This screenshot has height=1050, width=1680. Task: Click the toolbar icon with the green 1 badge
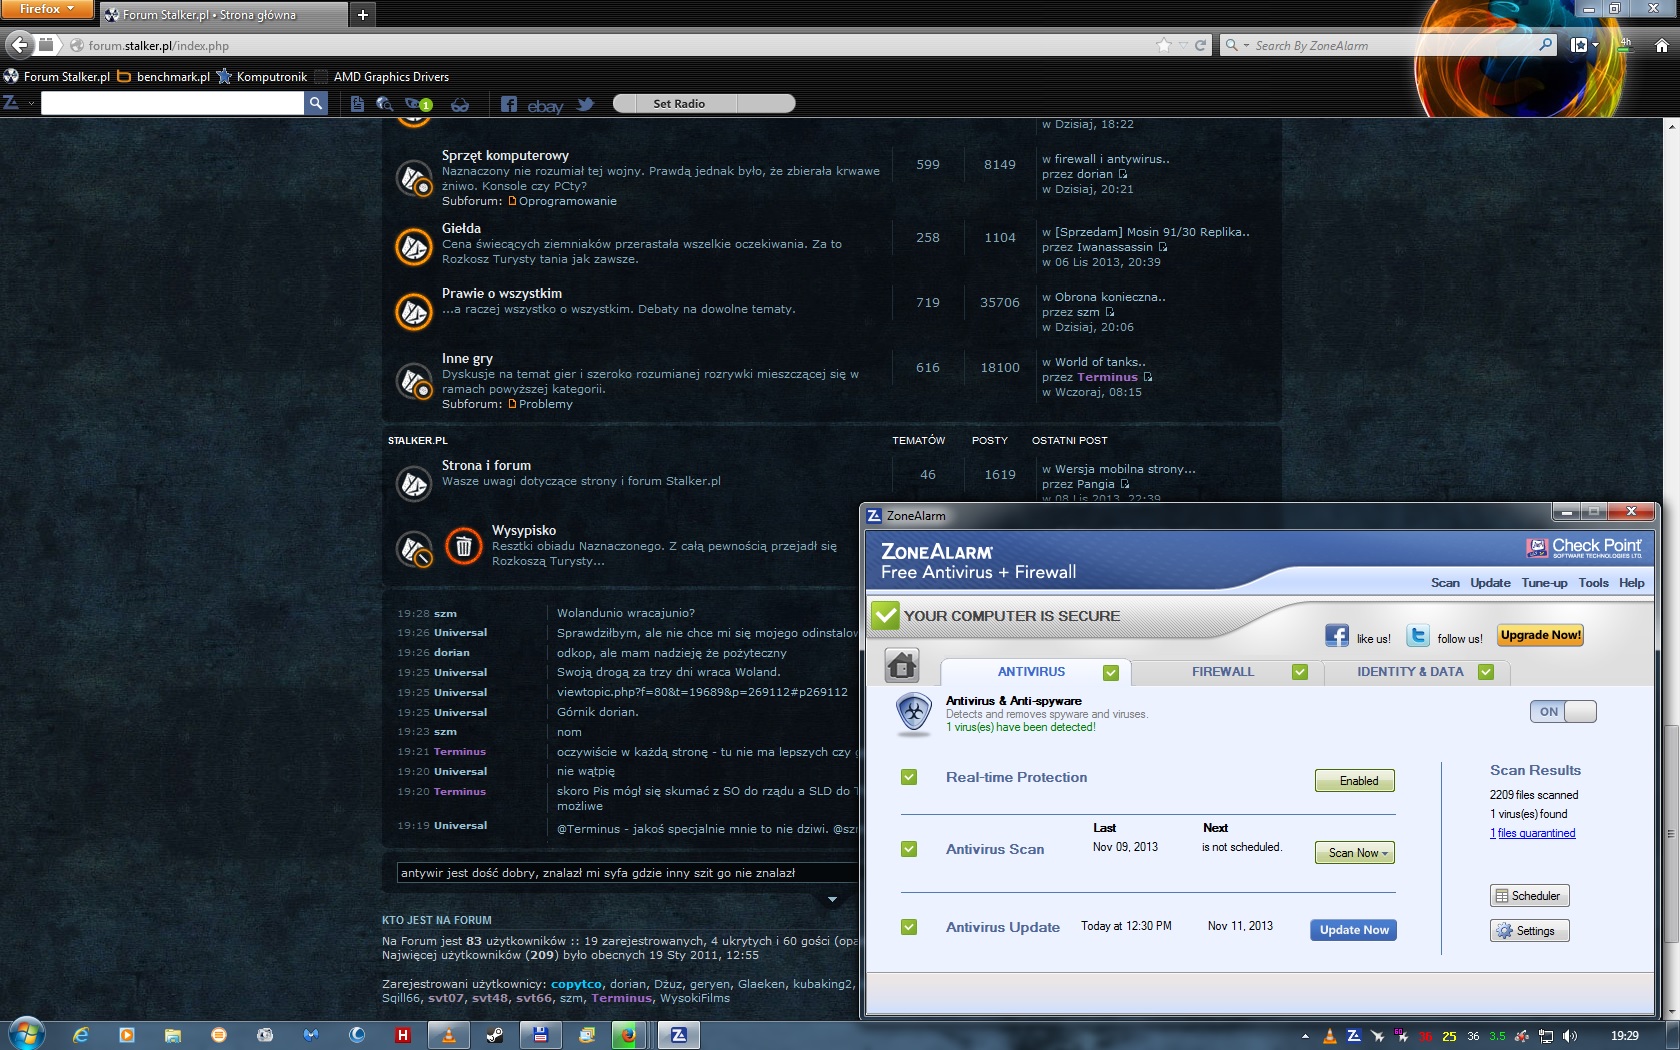click(x=418, y=104)
